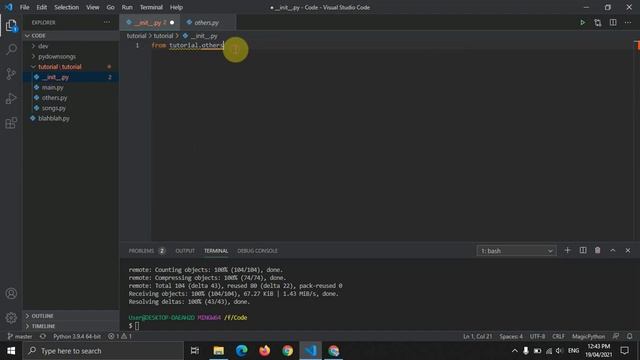The width and height of the screenshot is (640, 360).
Task: Open blahblah.py in the explorer
Action: point(71,118)
